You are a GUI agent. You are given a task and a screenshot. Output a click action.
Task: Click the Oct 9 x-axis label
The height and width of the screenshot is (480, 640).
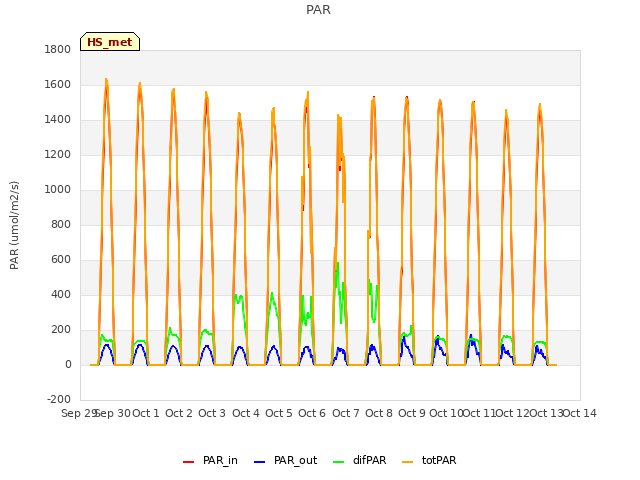tap(412, 413)
